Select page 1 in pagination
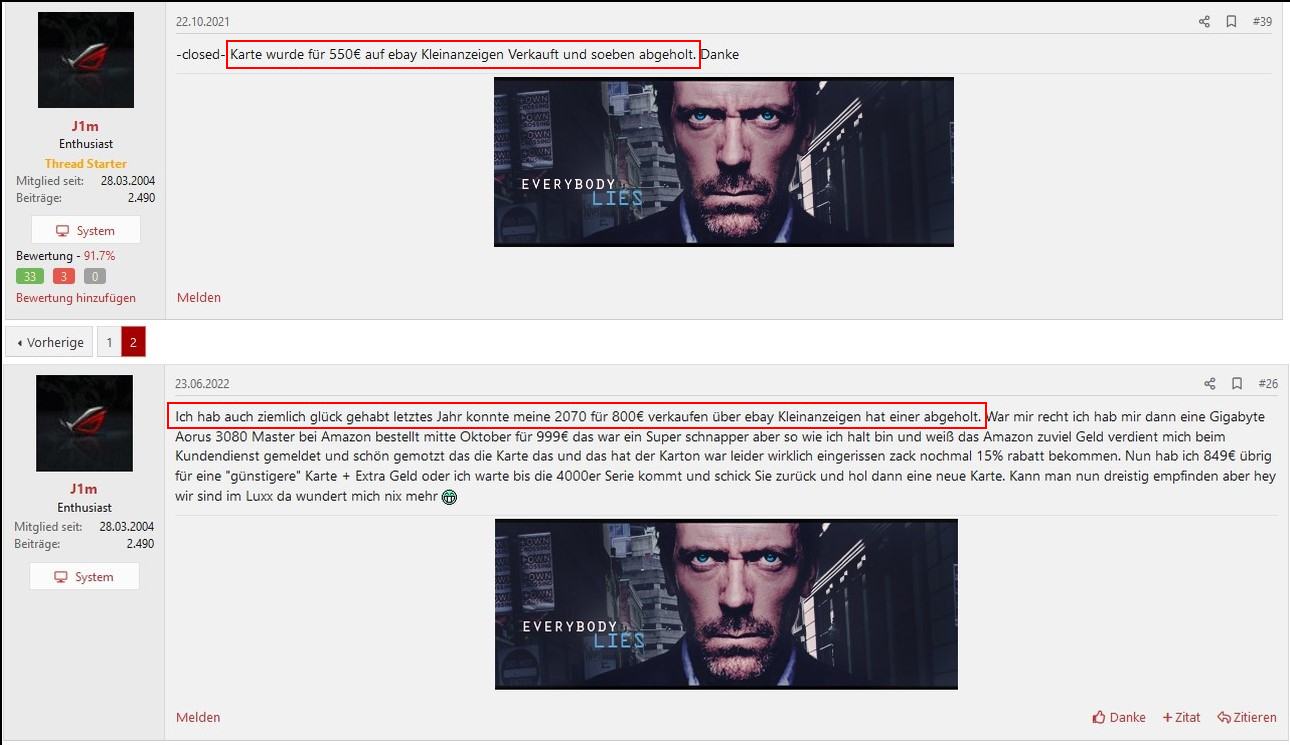This screenshot has width=1290, height=745. point(110,342)
